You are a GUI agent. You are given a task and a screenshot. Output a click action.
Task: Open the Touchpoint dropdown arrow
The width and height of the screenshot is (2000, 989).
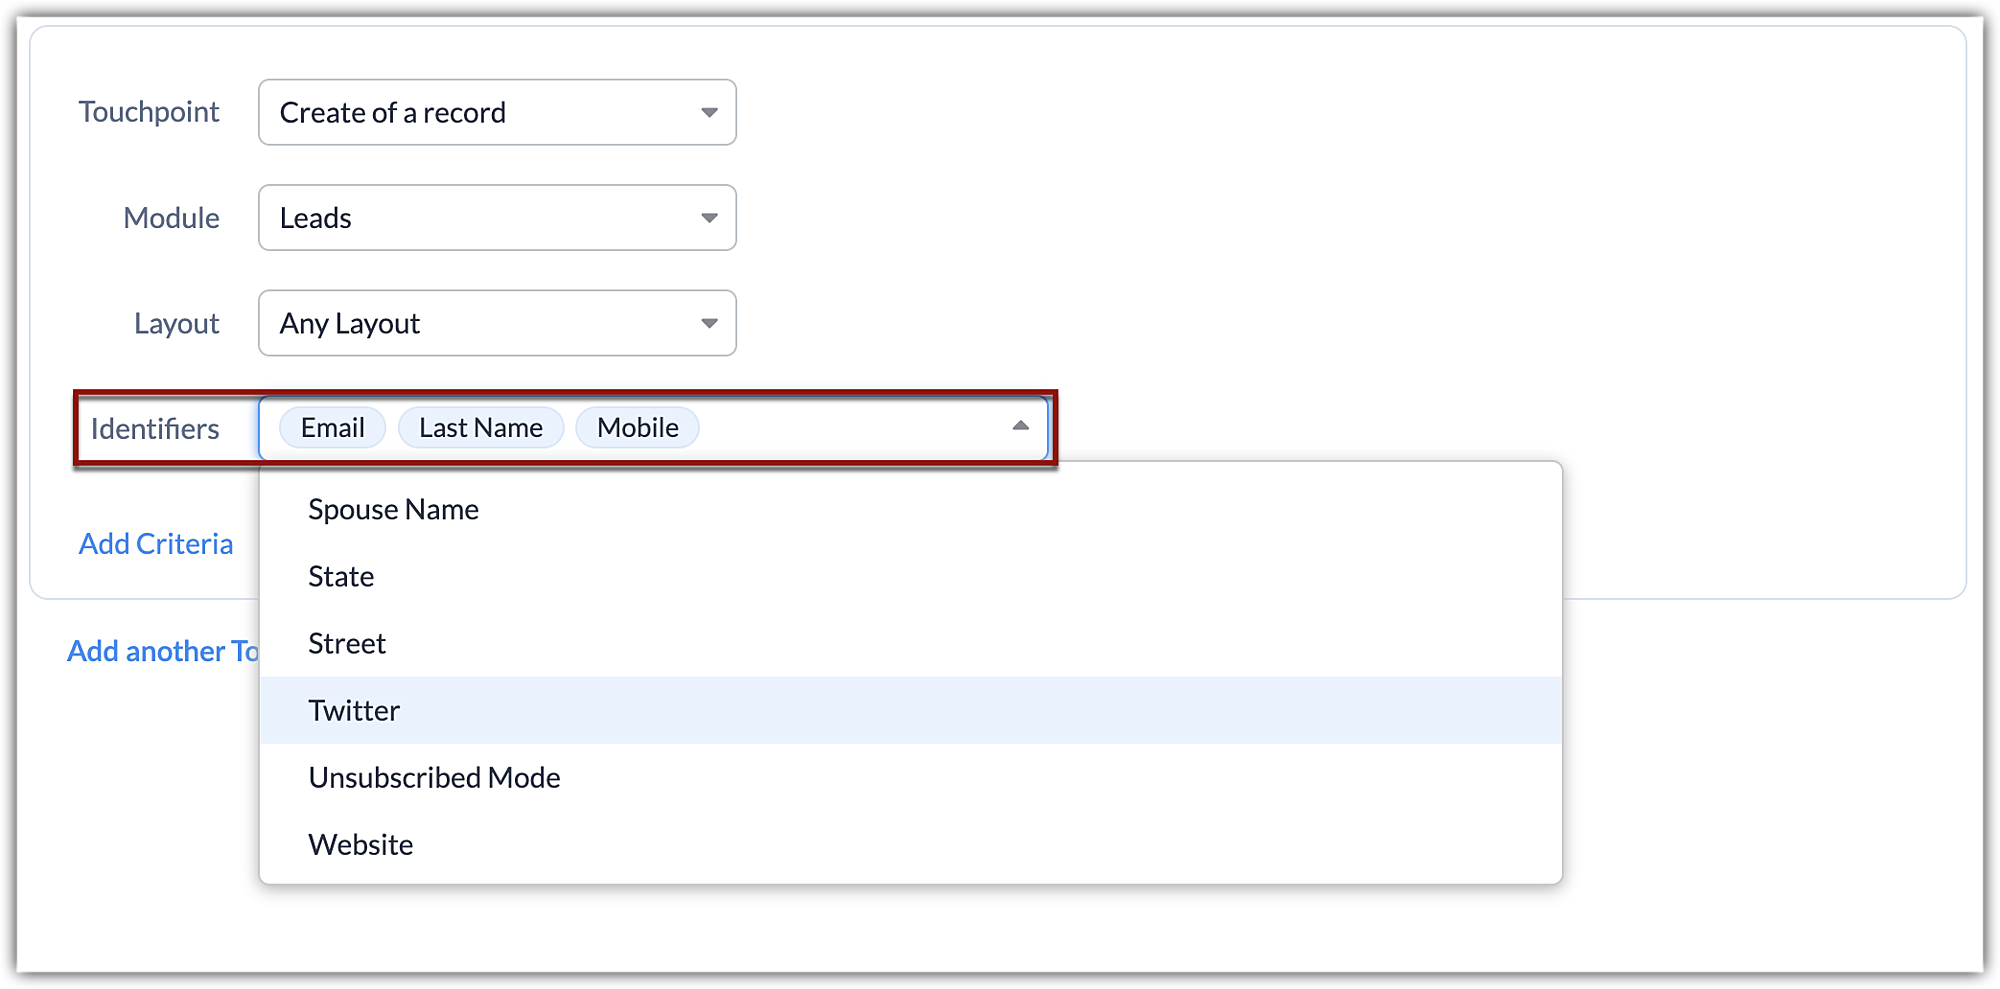(x=709, y=113)
